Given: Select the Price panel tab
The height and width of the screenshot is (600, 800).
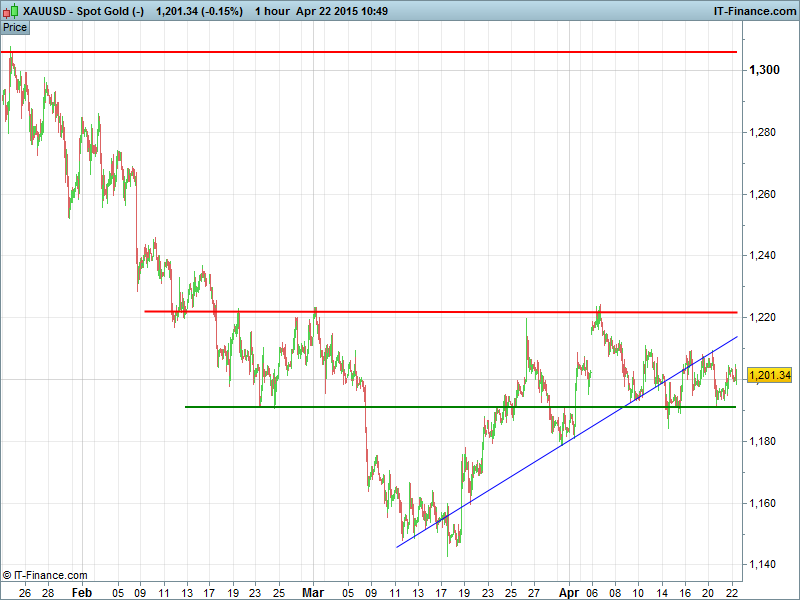Looking at the screenshot, I should click(15, 27).
